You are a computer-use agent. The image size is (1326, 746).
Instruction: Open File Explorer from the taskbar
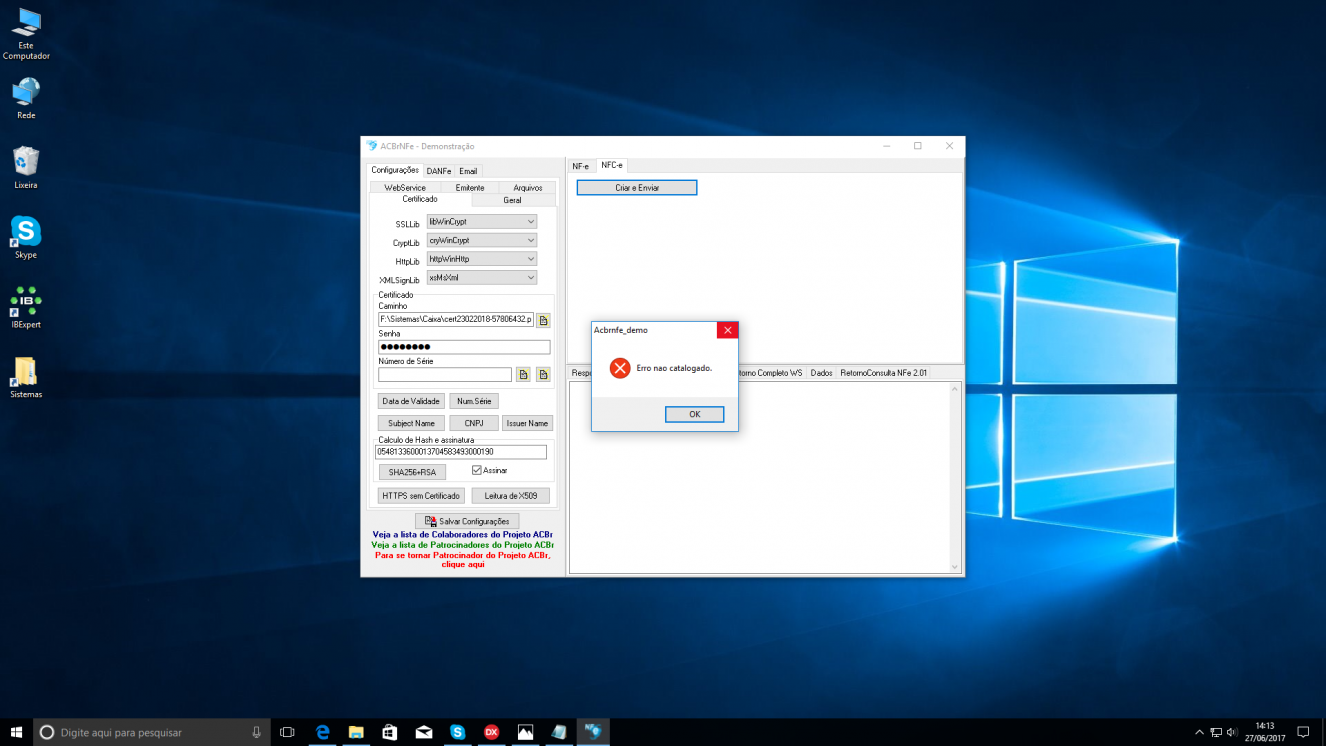tap(356, 732)
